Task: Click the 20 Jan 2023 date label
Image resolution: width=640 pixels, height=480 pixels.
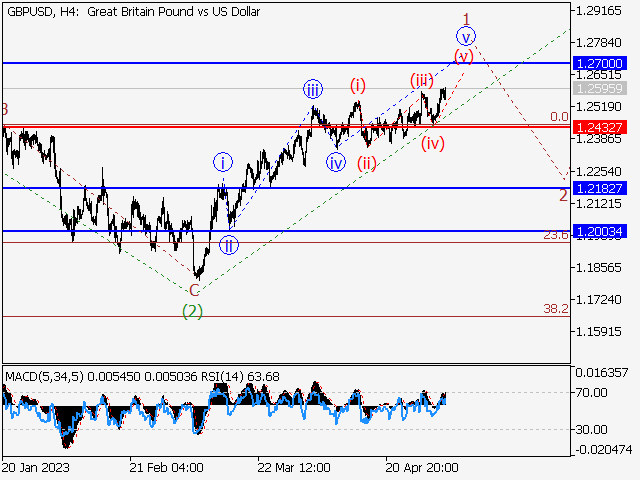Action: coord(36,467)
